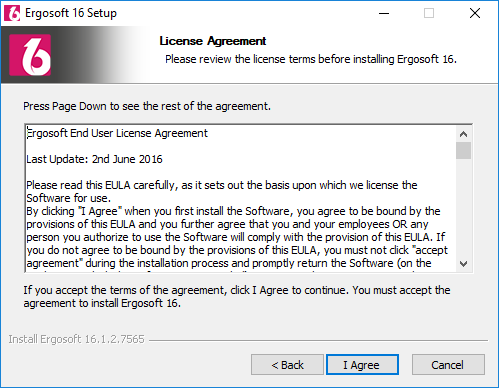The height and width of the screenshot is (388, 499).
Task: Click 'Ergosoft End User License Agreement' first line
Action: [117, 133]
